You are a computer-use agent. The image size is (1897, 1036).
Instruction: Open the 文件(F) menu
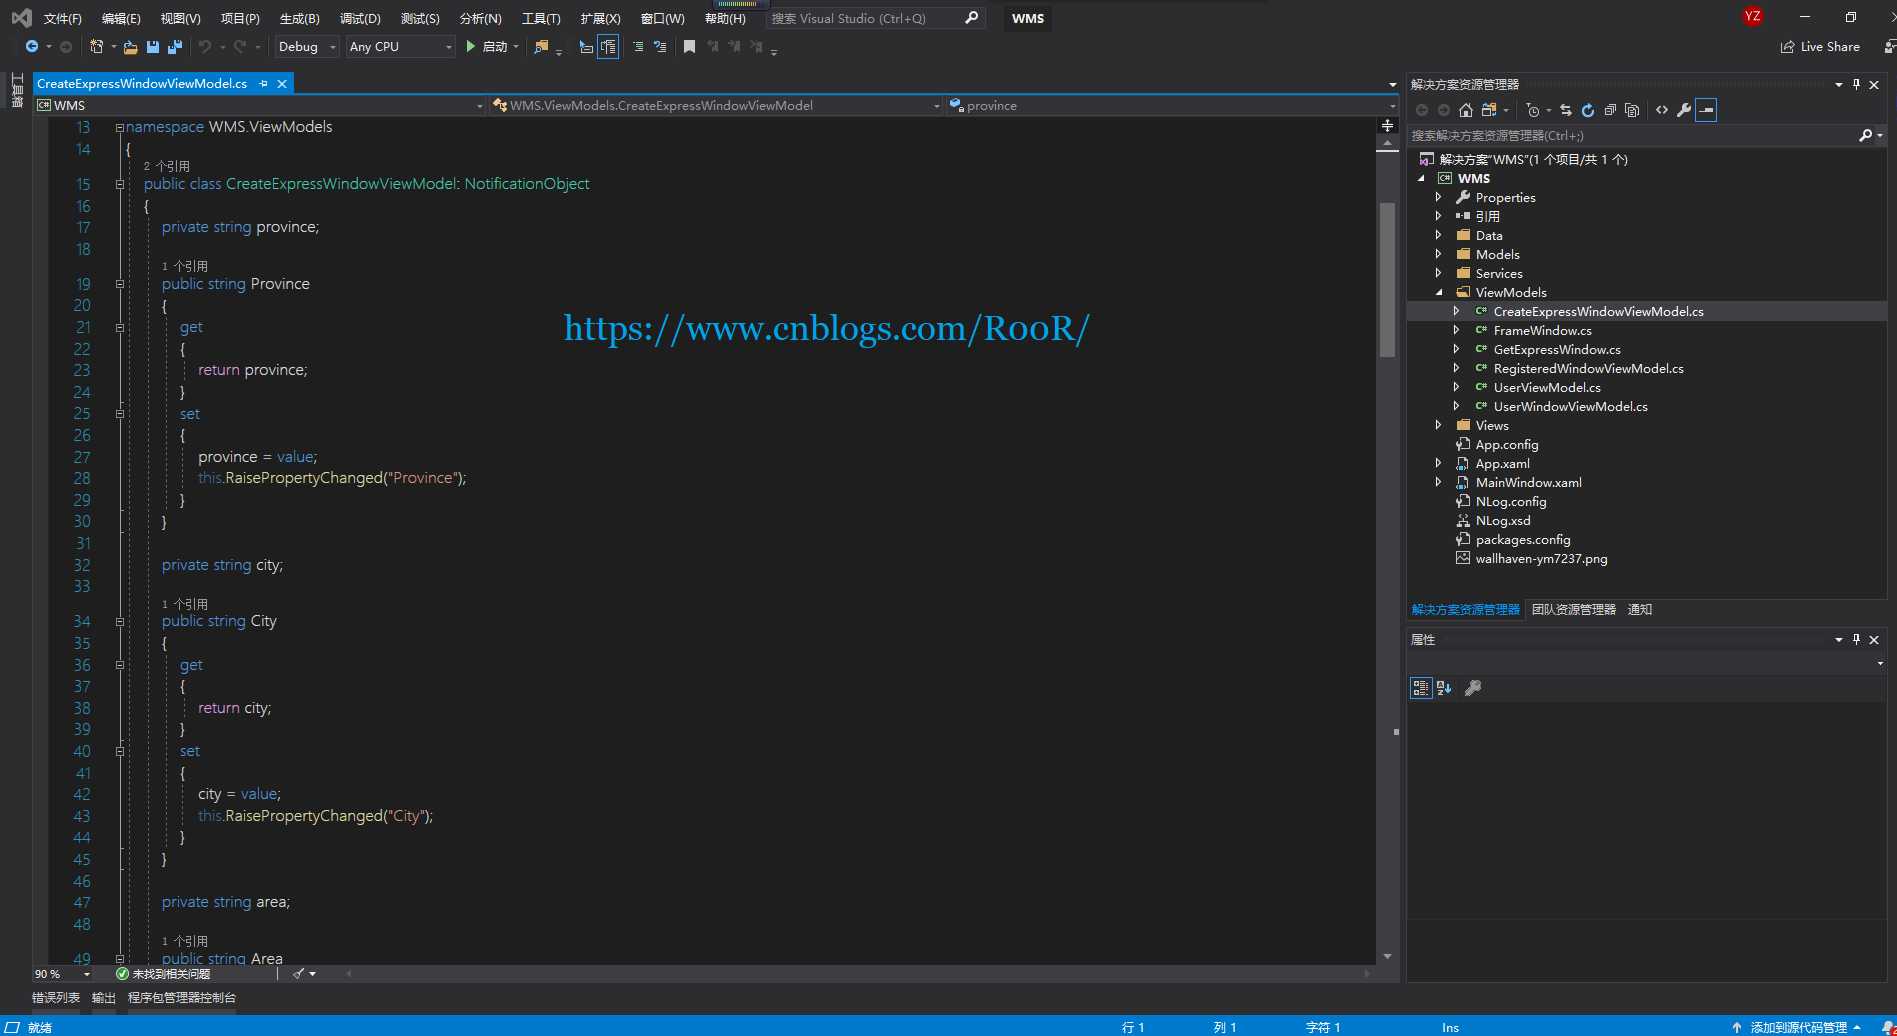pyautogui.click(x=63, y=18)
